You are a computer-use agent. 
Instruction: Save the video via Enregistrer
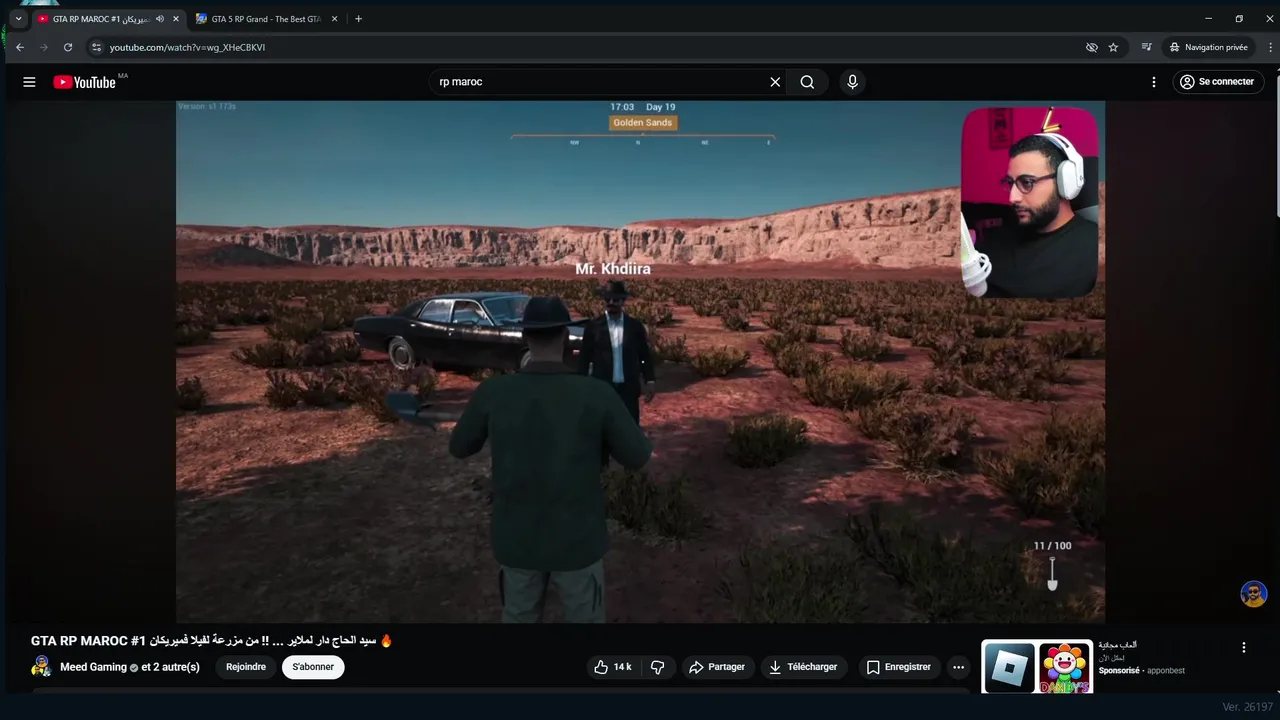pyautogui.click(x=898, y=667)
